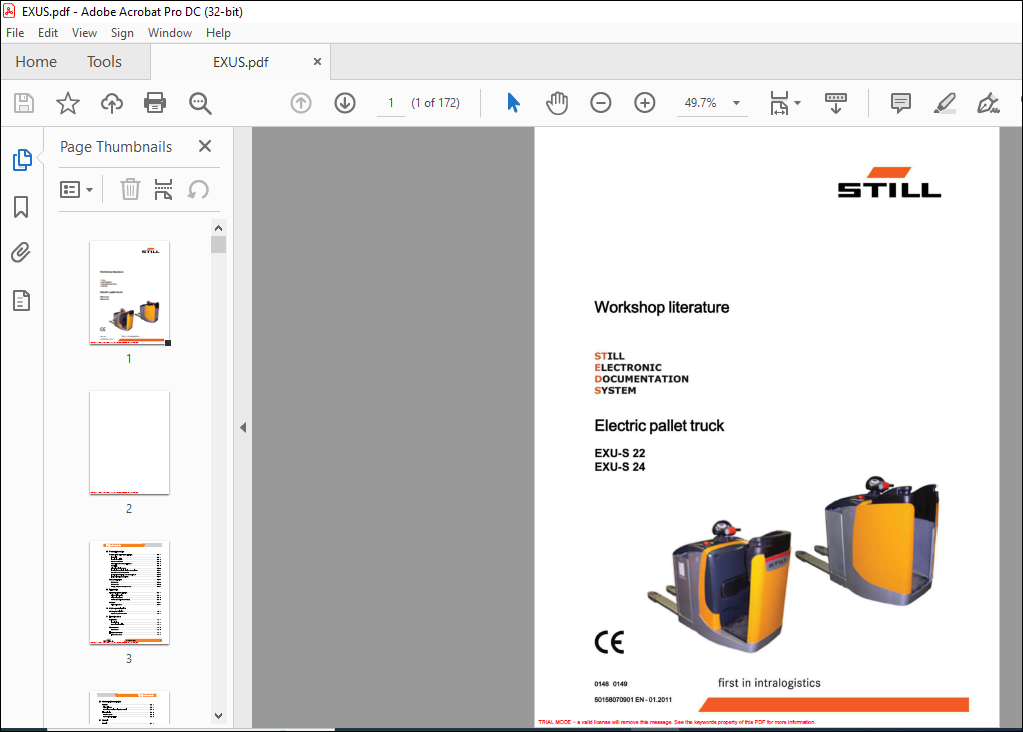Viewport: 1023px width, 732px height.
Task: Click the page number input field
Action: pyautogui.click(x=391, y=103)
